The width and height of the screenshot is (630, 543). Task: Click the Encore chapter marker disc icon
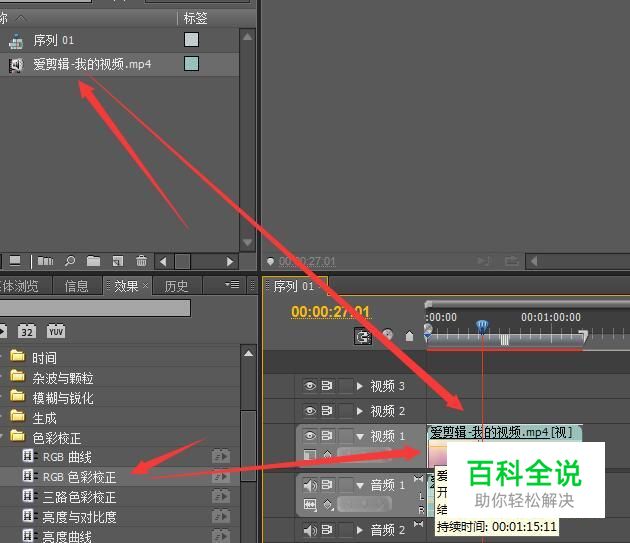[x=388, y=335]
